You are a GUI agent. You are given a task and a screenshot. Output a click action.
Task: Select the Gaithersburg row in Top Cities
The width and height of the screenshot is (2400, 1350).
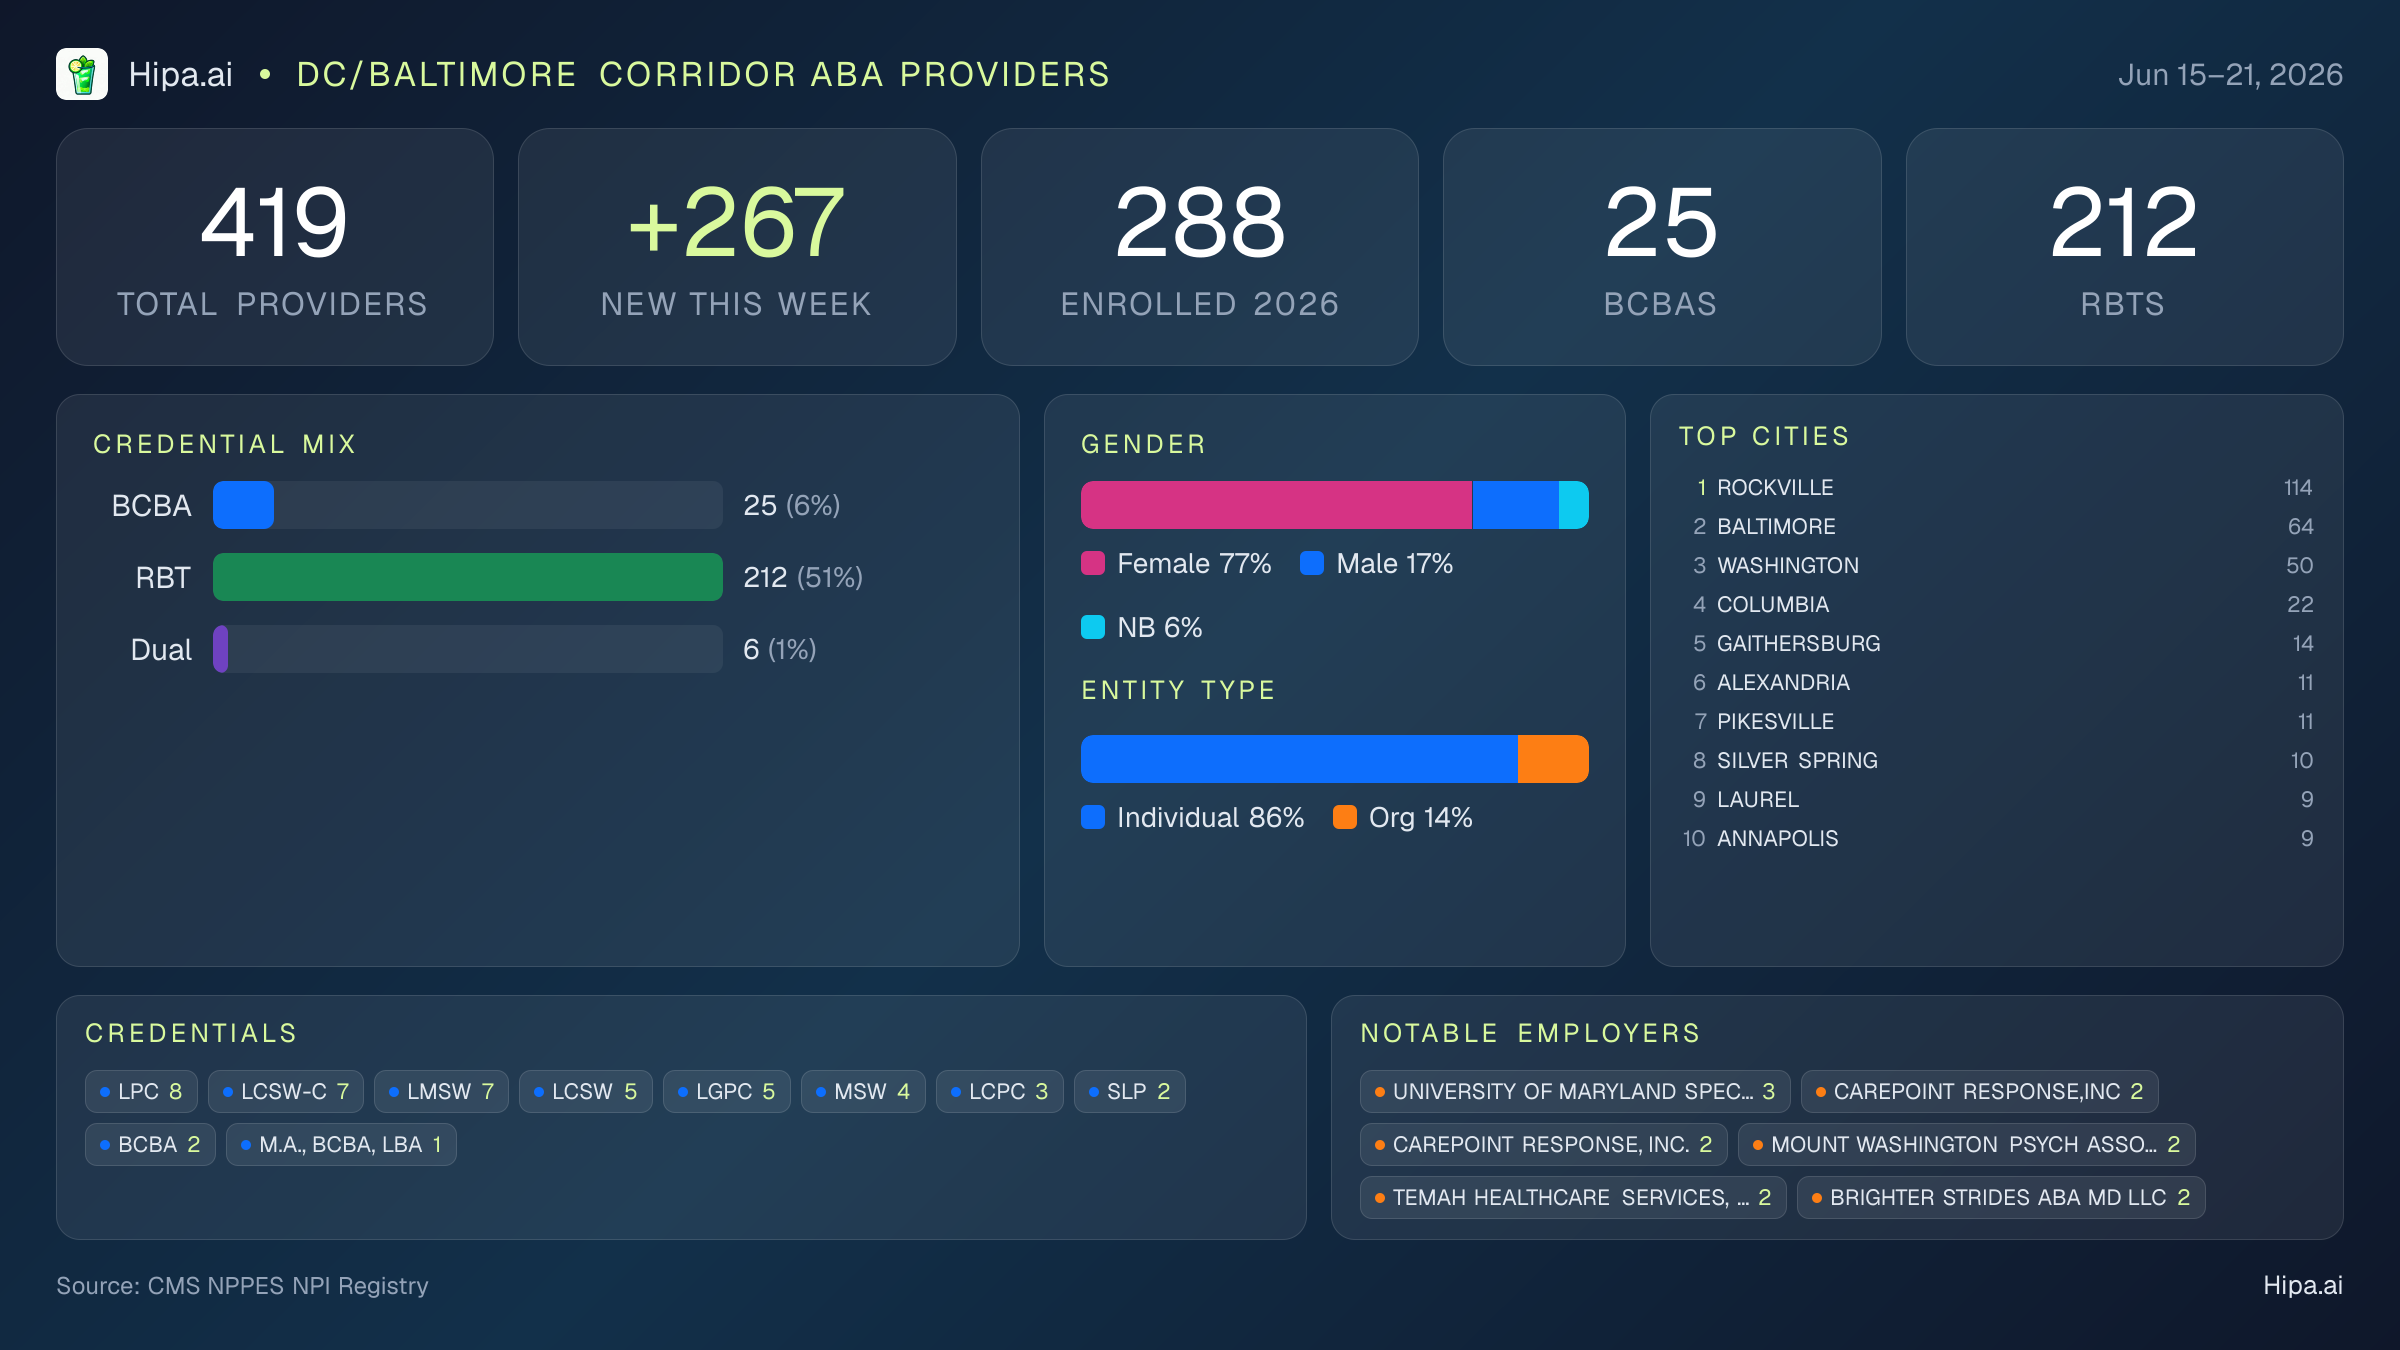pyautogui.click(x=1997, y=643)
